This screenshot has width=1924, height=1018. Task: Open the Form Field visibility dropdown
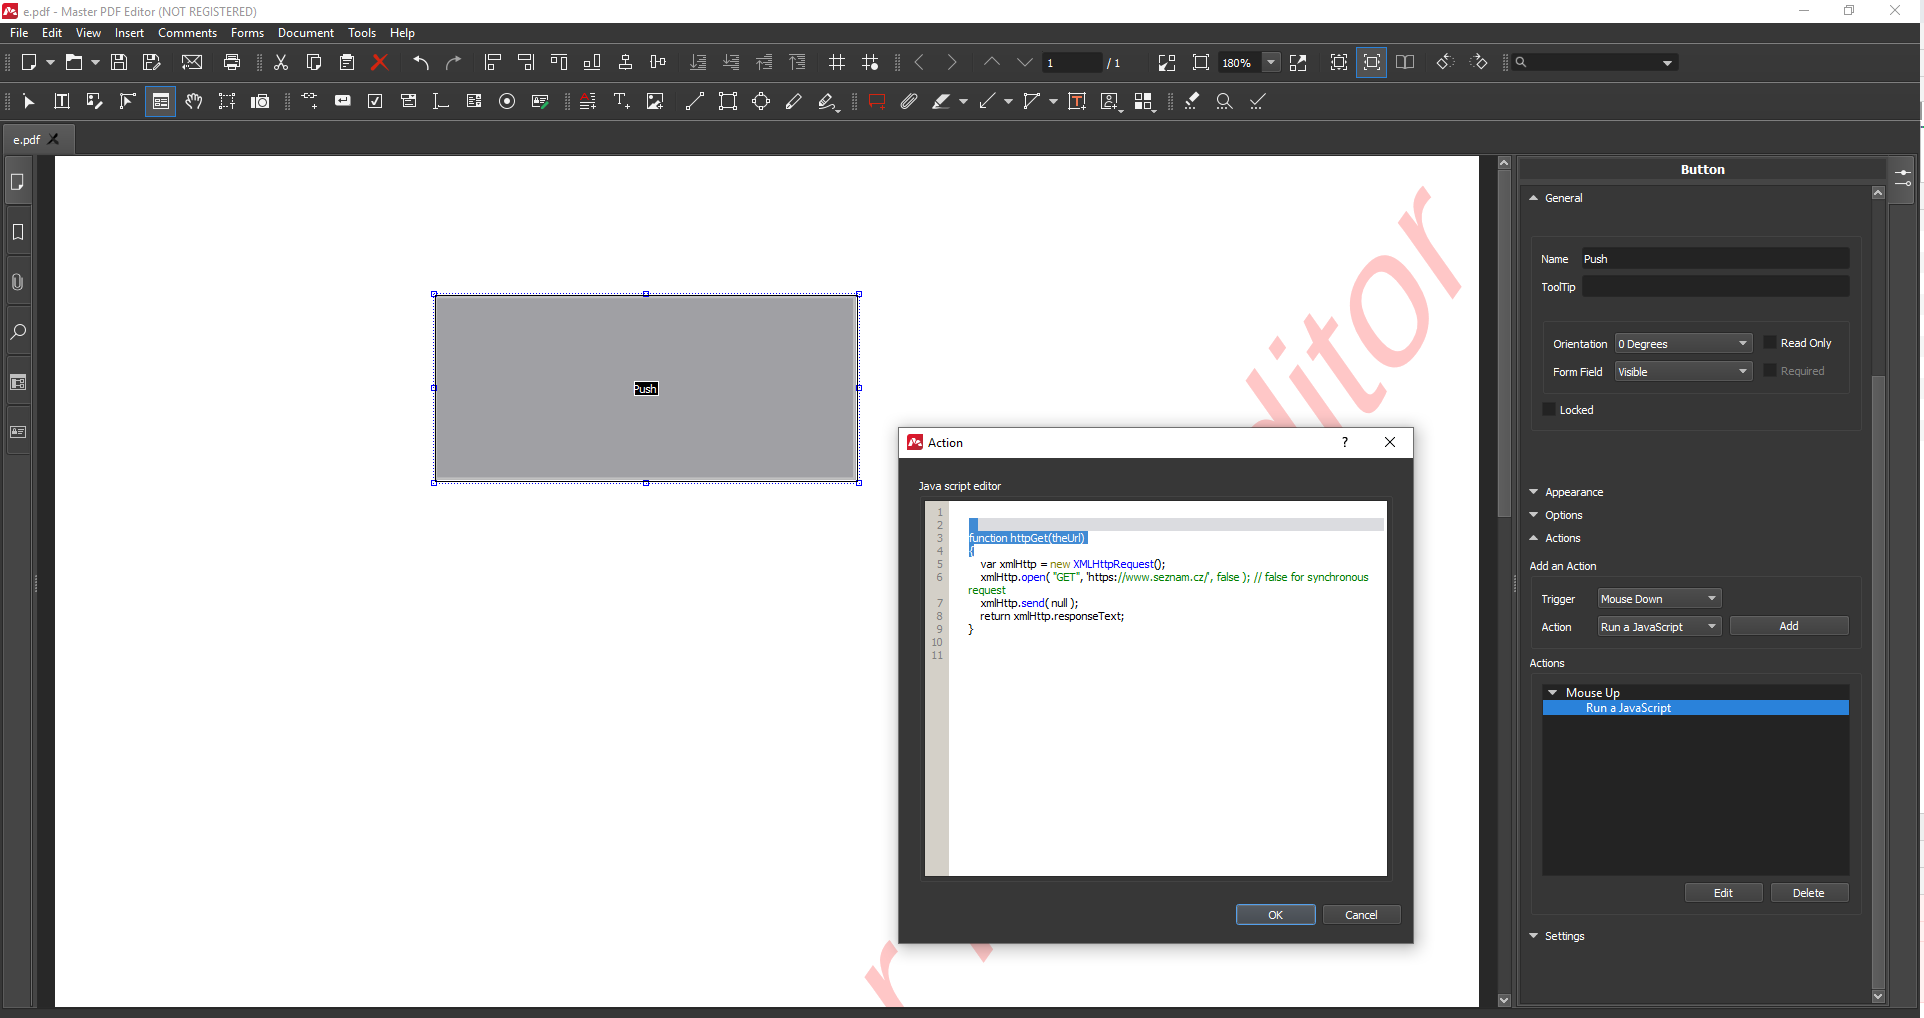1684,371
